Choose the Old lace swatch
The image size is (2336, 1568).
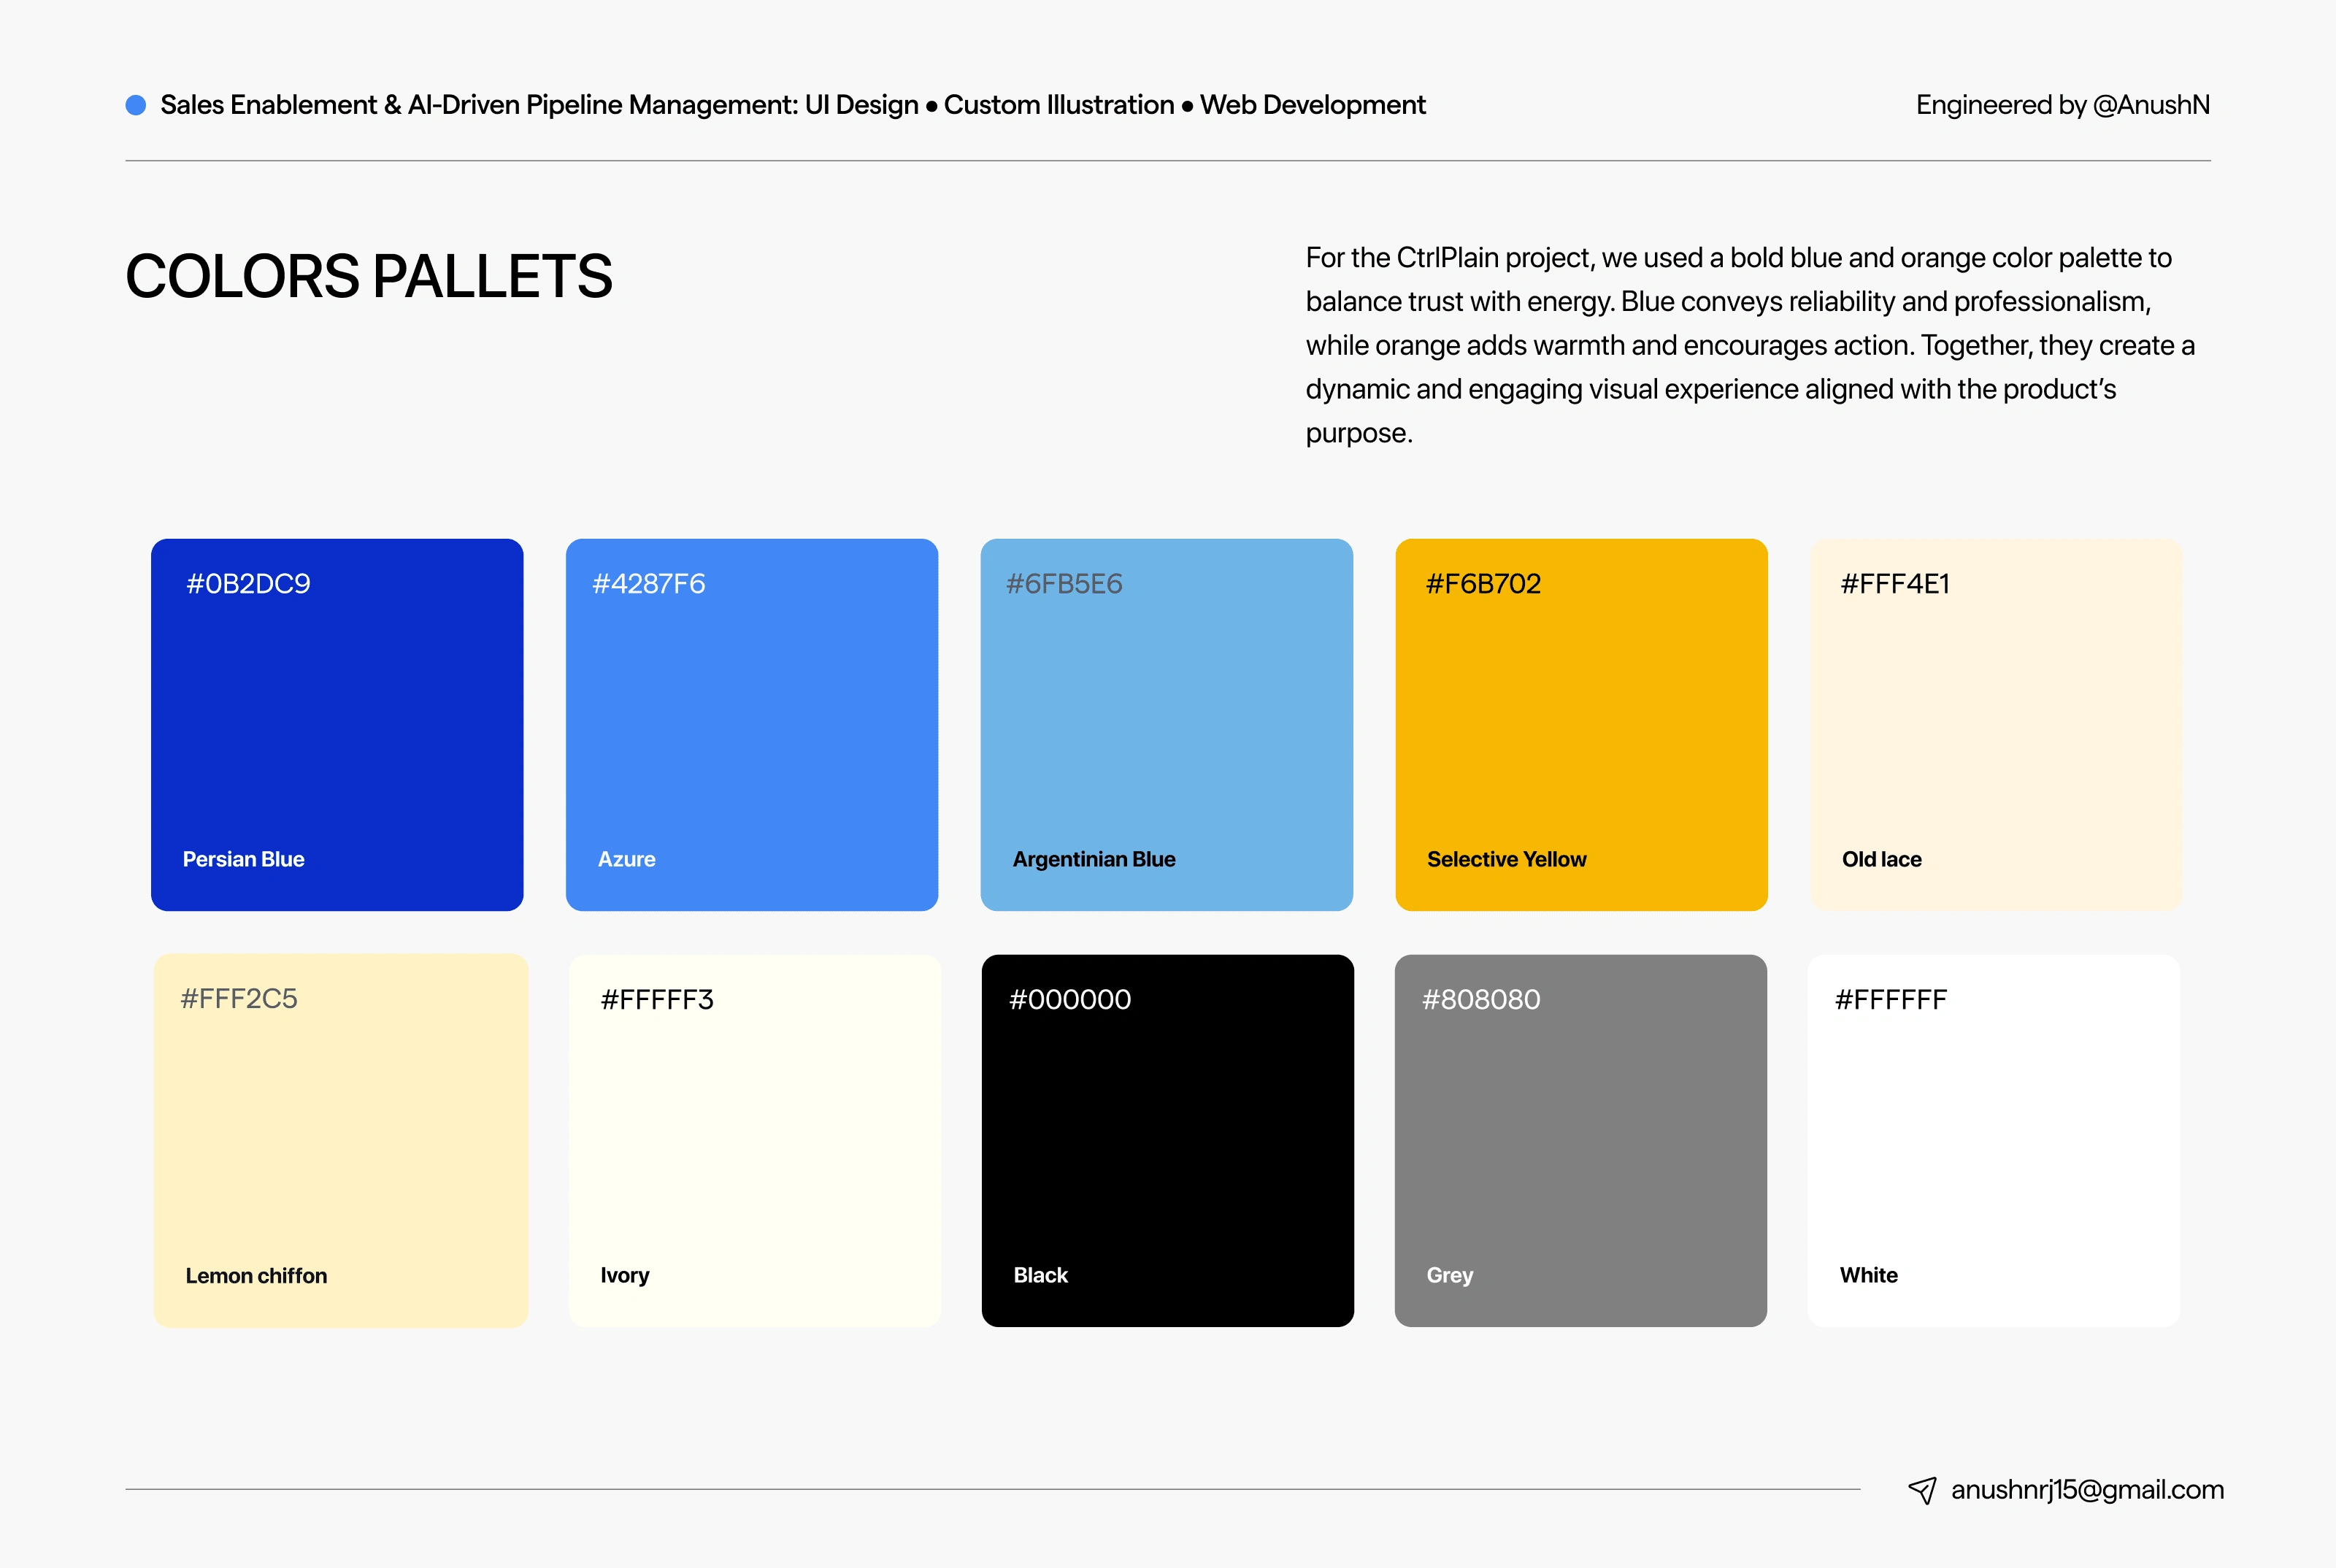pos(1996,725)
